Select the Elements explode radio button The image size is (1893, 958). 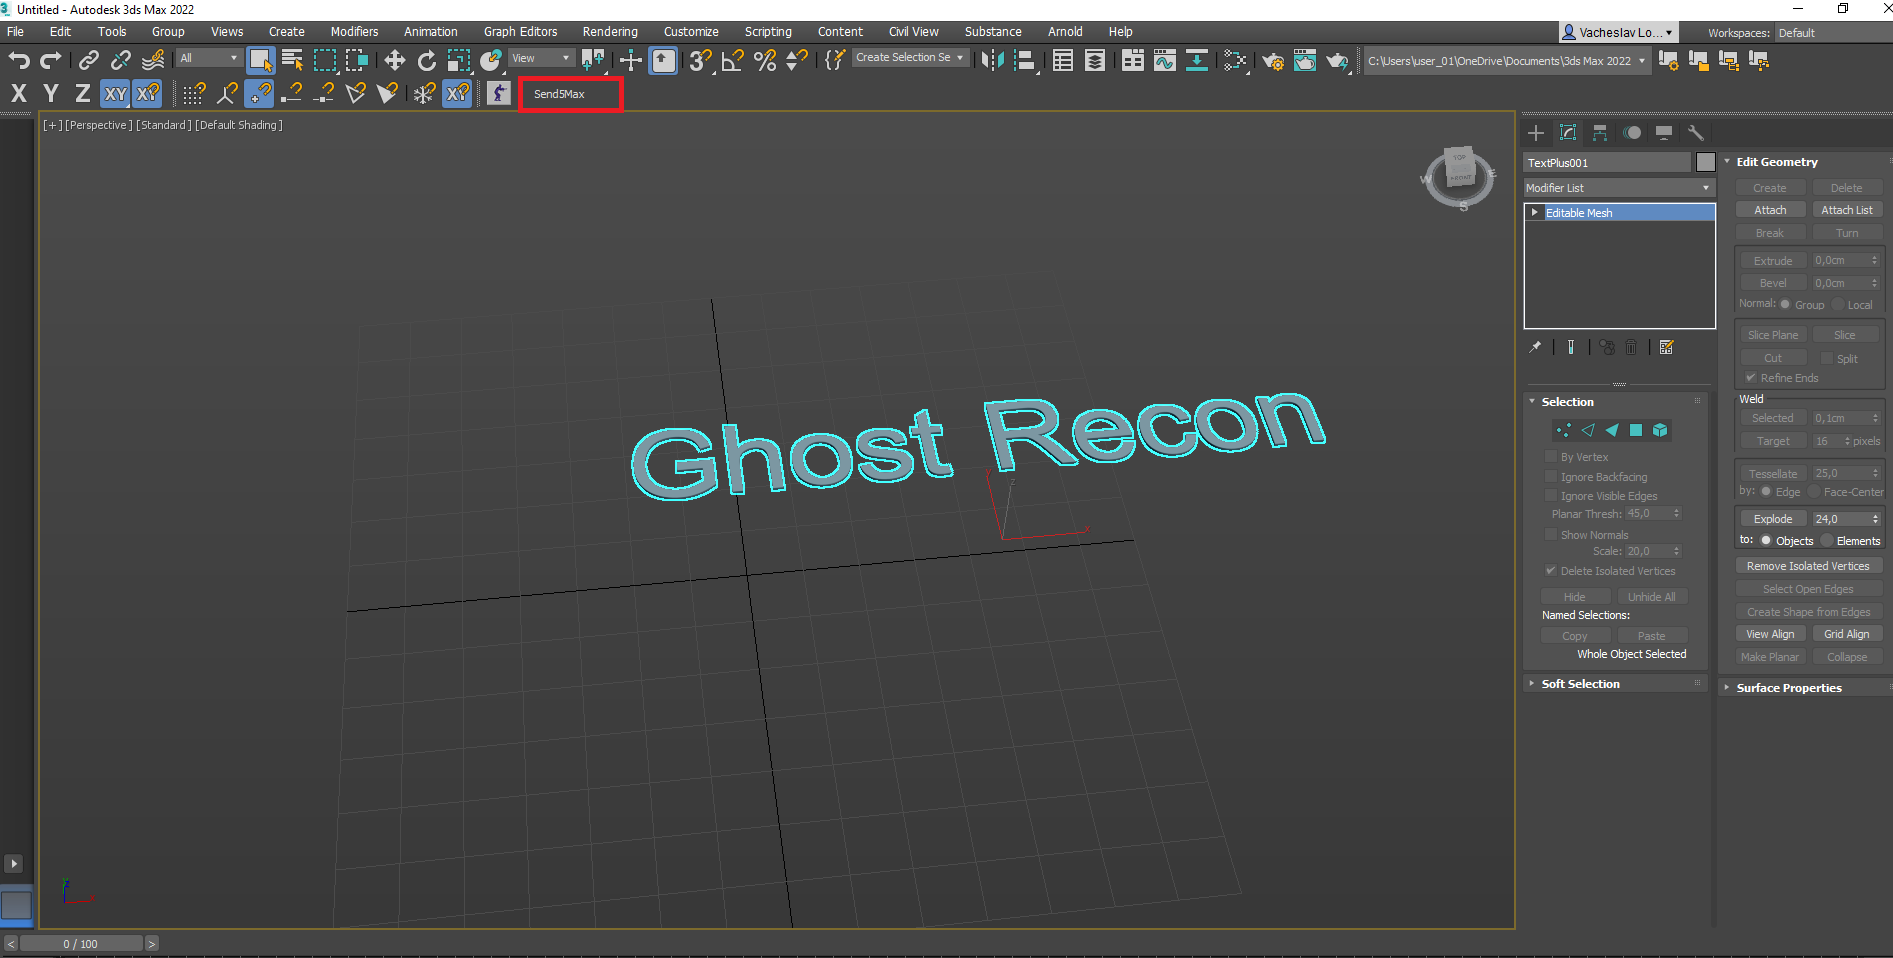1827,541
